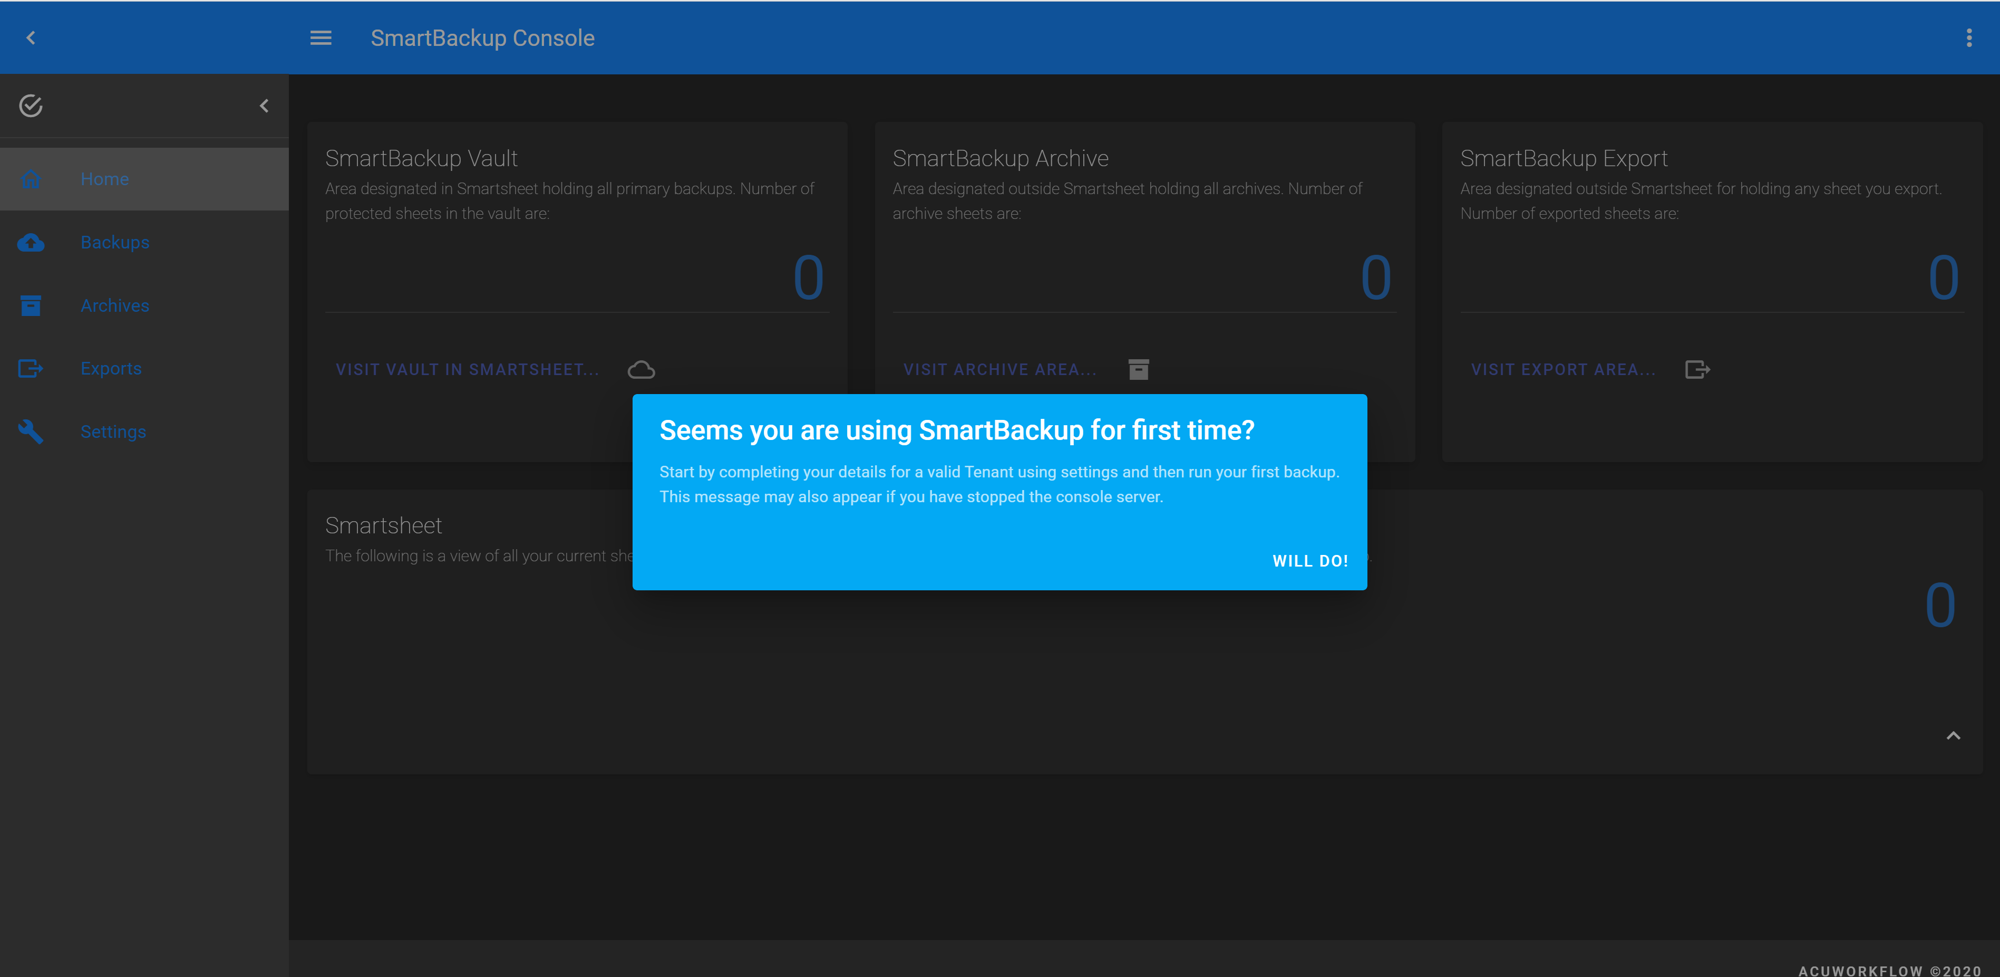
Task: Click the Archives box icon
Action: (x=31, y=306)
